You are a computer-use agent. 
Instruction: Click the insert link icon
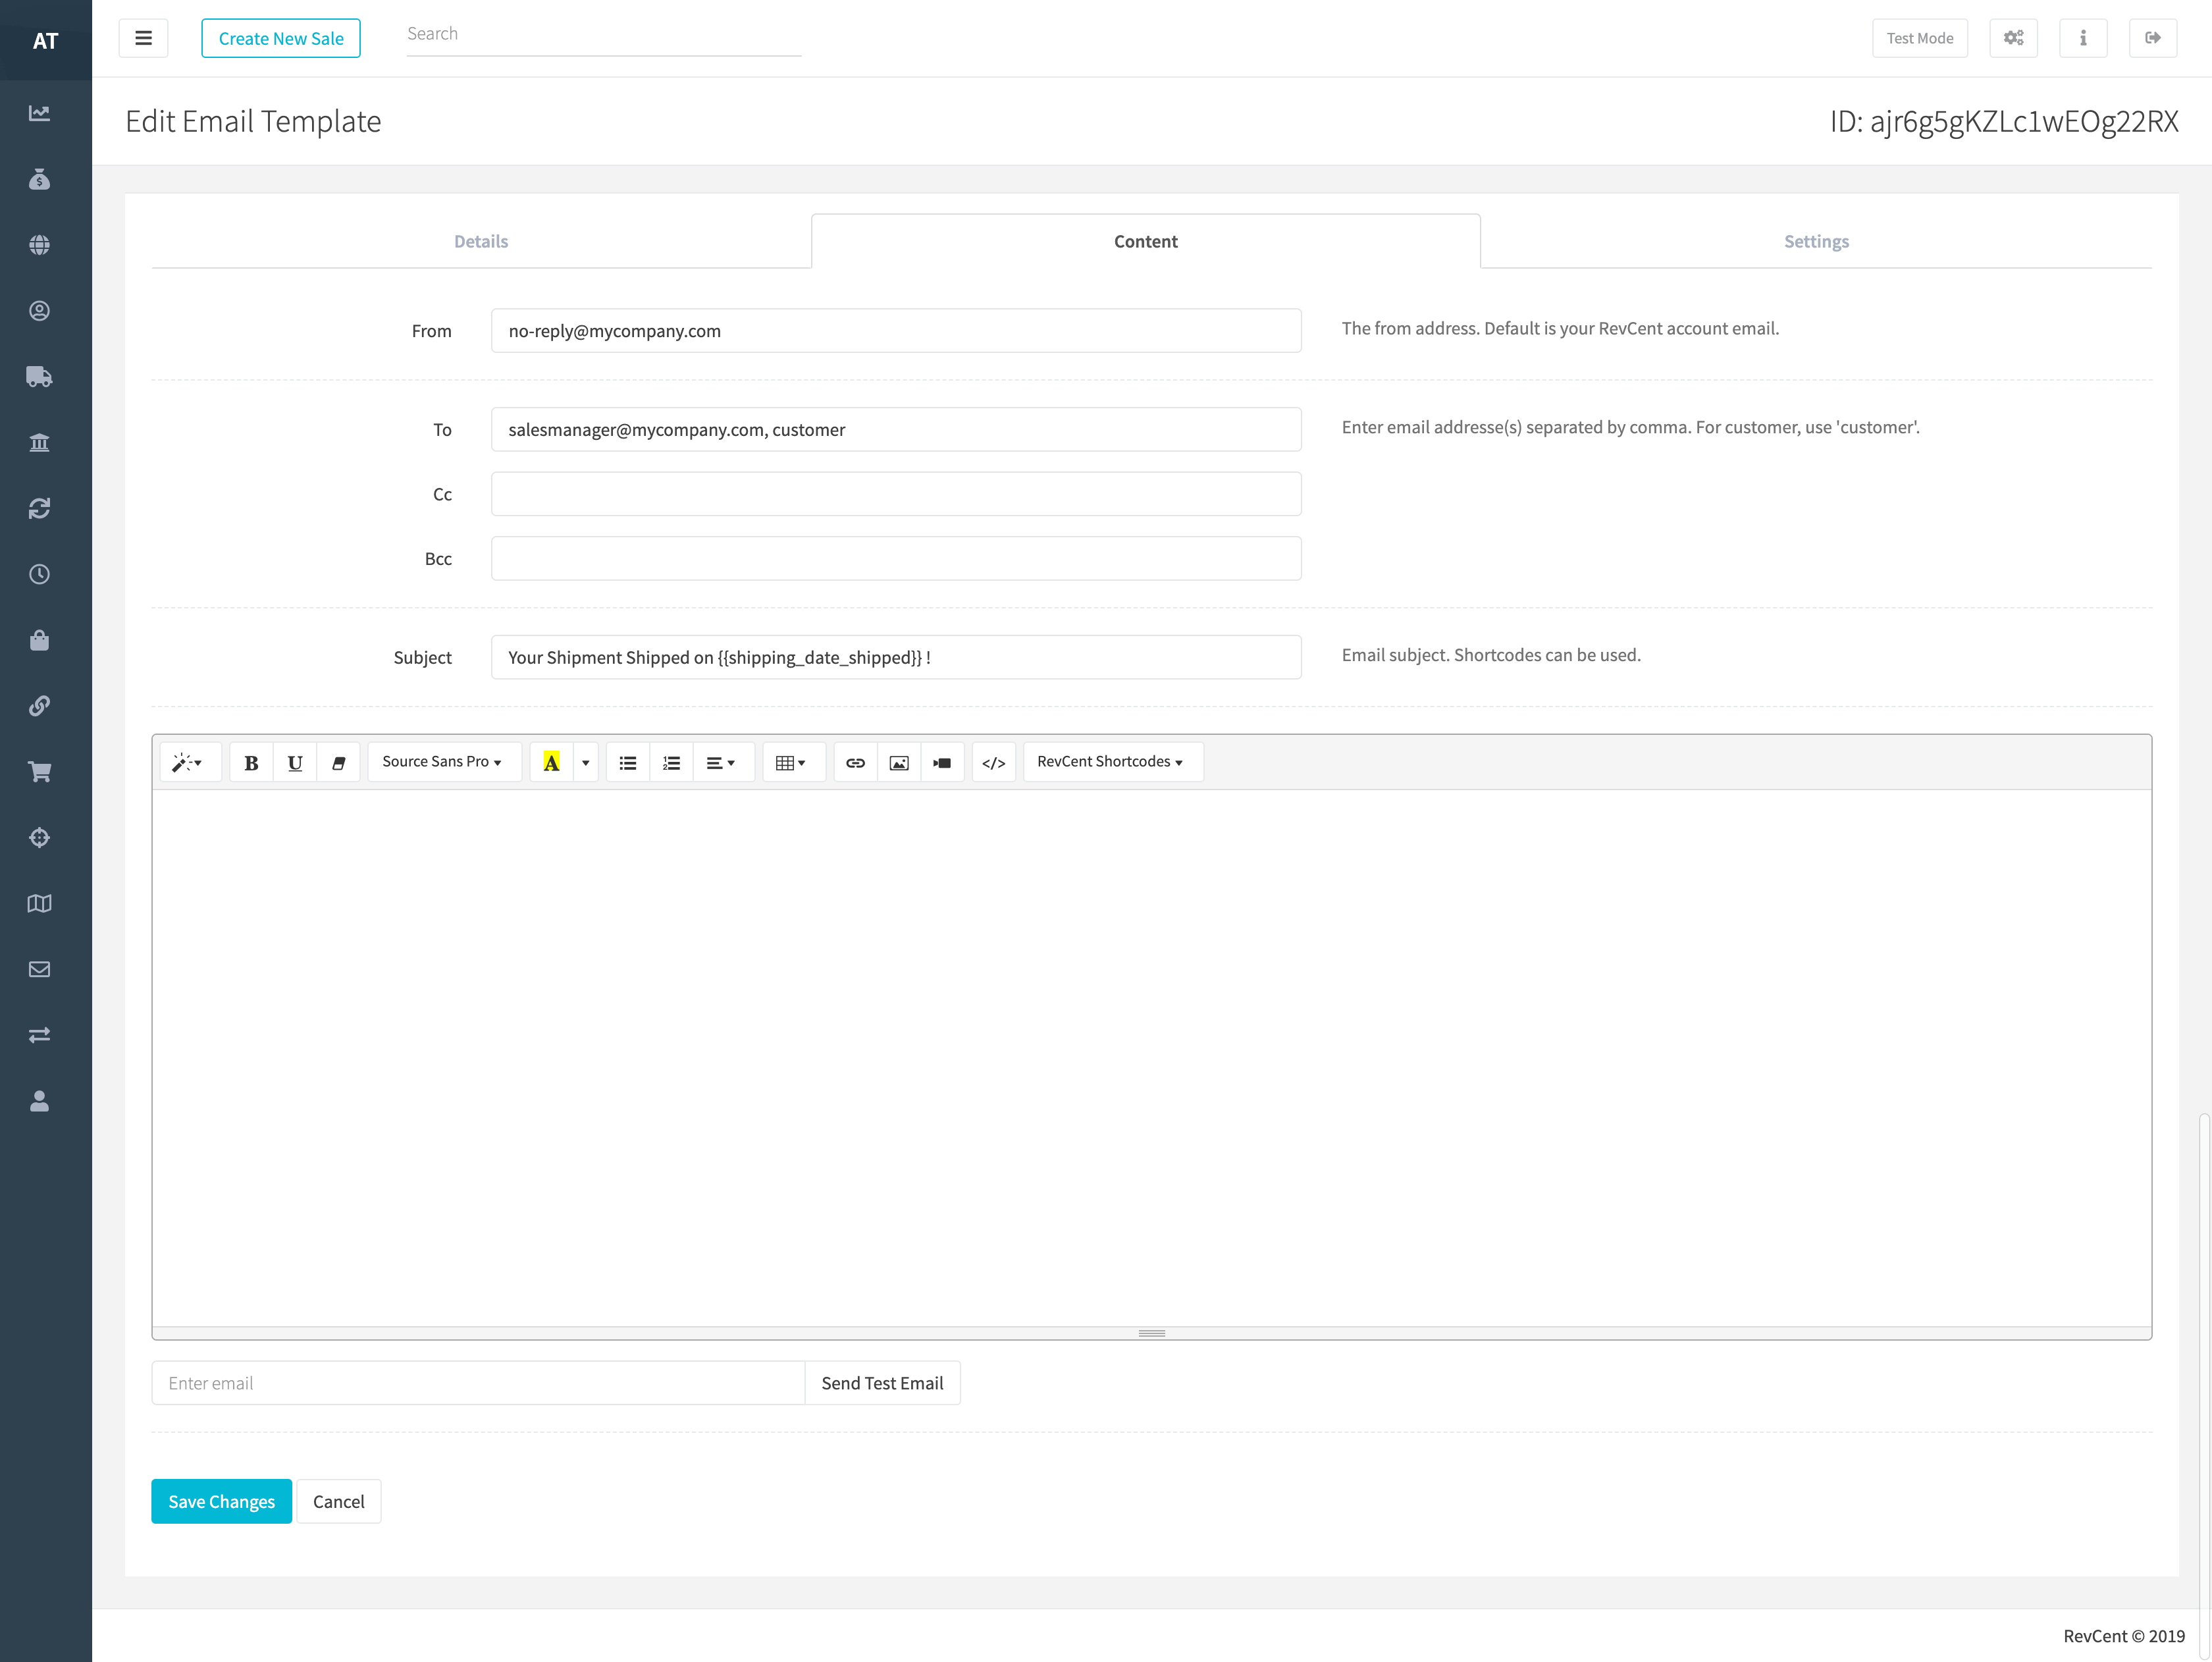click(855, 762)
